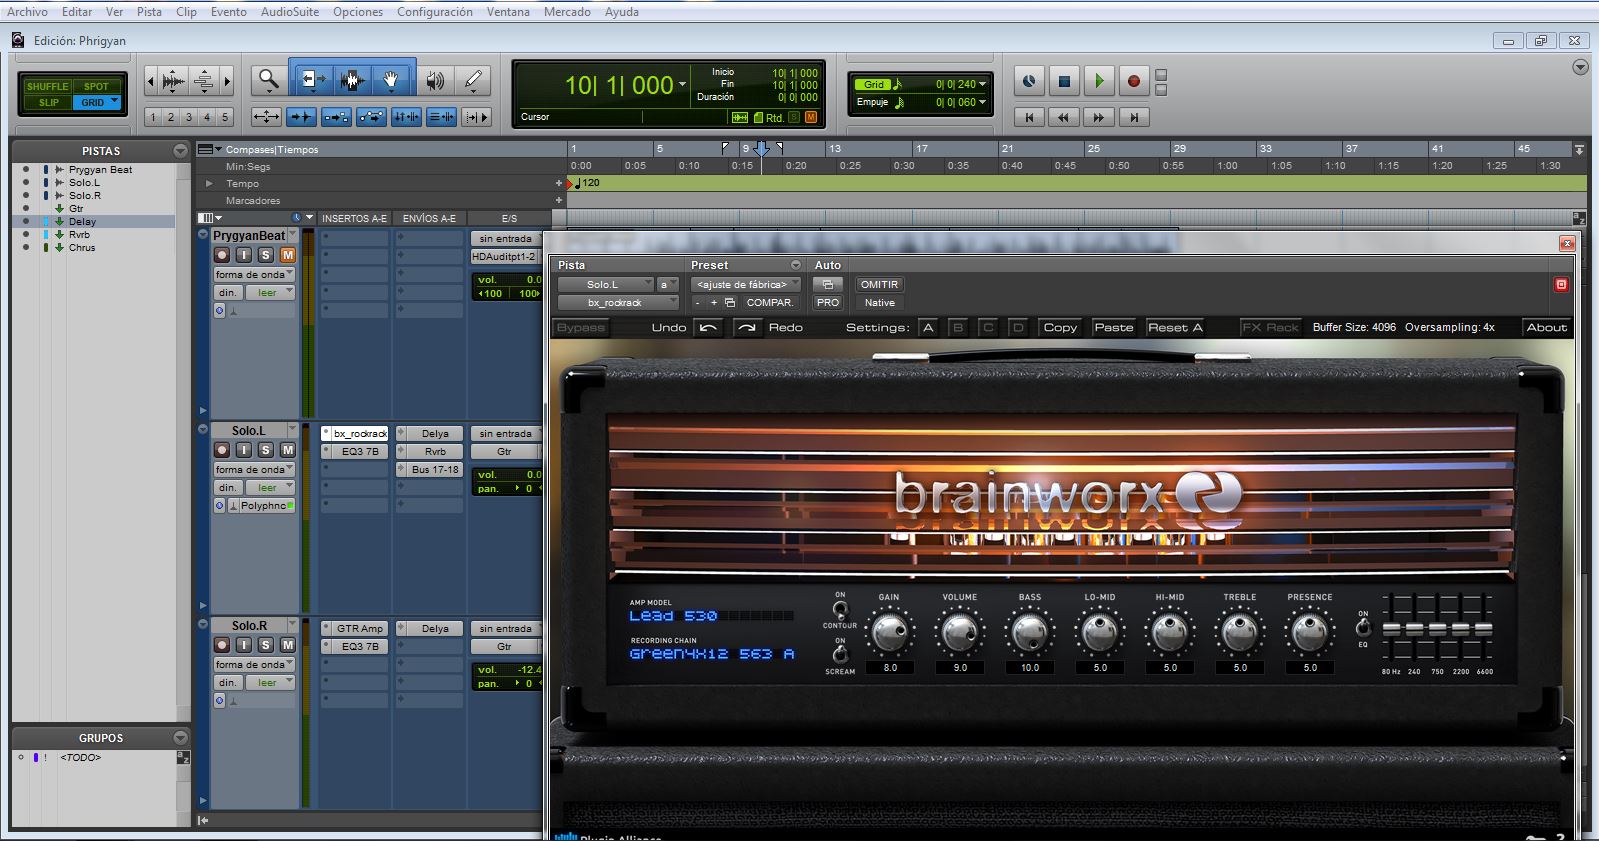Click the Redo arrow in bx_rockrack
This screenshot has height=841, width=1599.
747,327
